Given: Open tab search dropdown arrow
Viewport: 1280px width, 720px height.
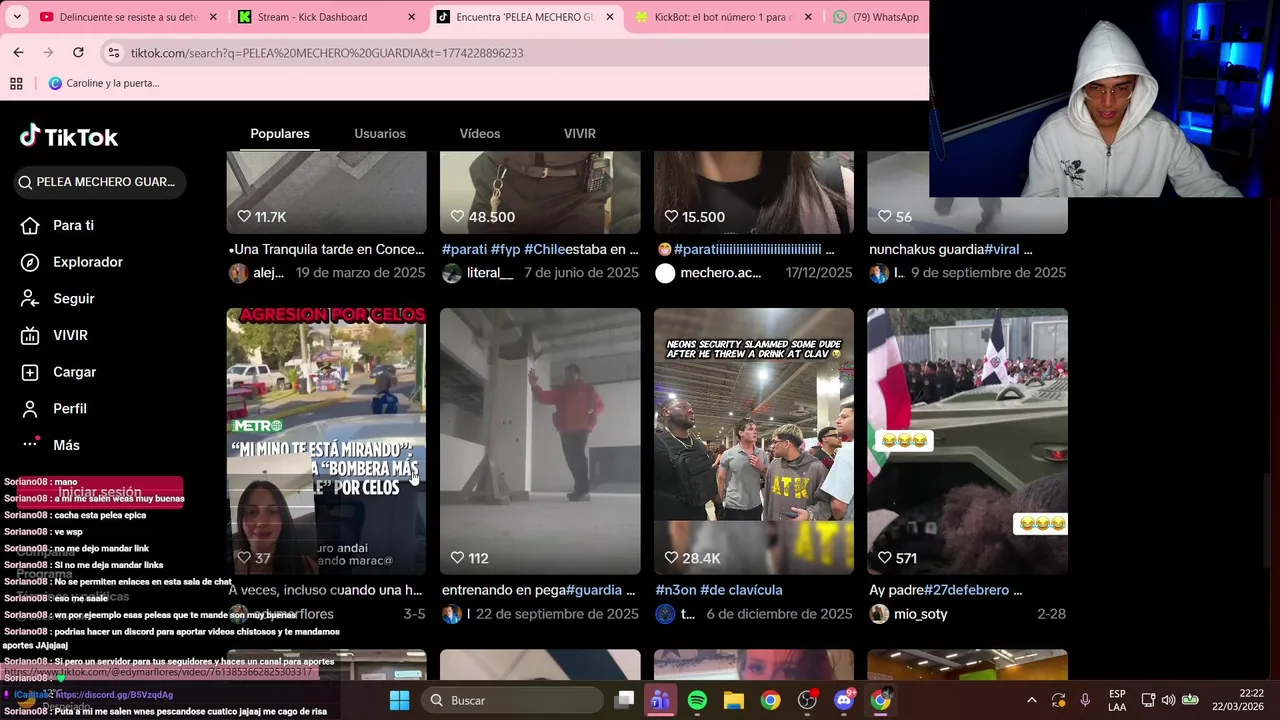Looking at the screenshot, I should (17, 17).
